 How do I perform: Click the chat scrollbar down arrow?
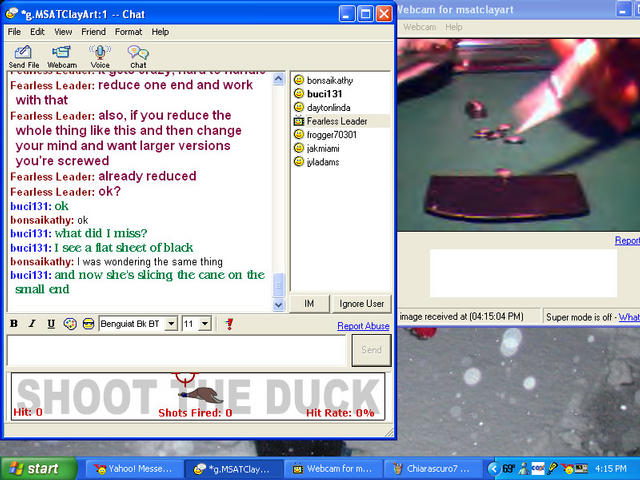click(278, 304)
